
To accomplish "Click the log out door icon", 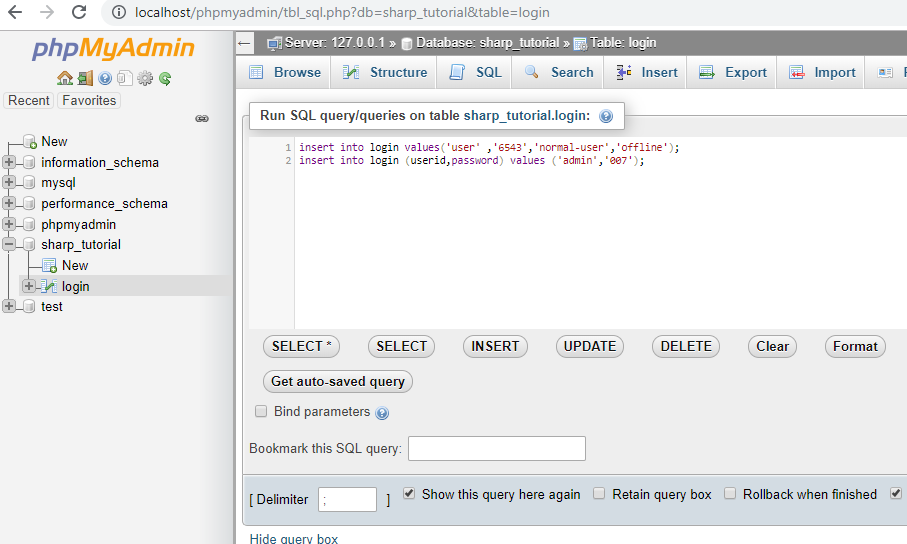I will point(85,78).
